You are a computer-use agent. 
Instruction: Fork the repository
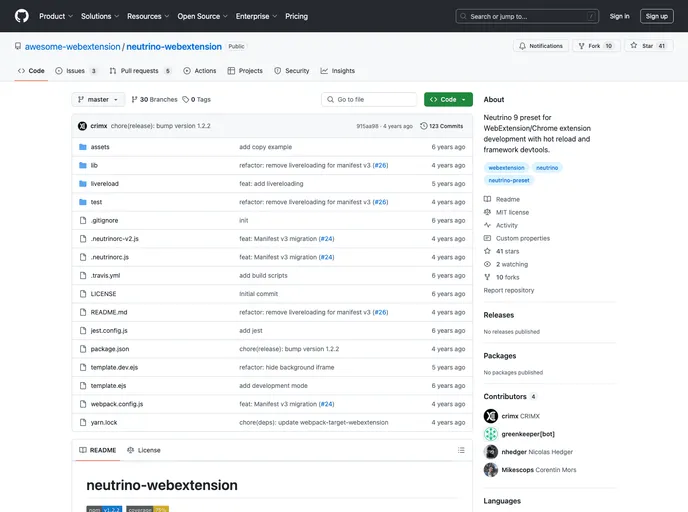[596, 46]
